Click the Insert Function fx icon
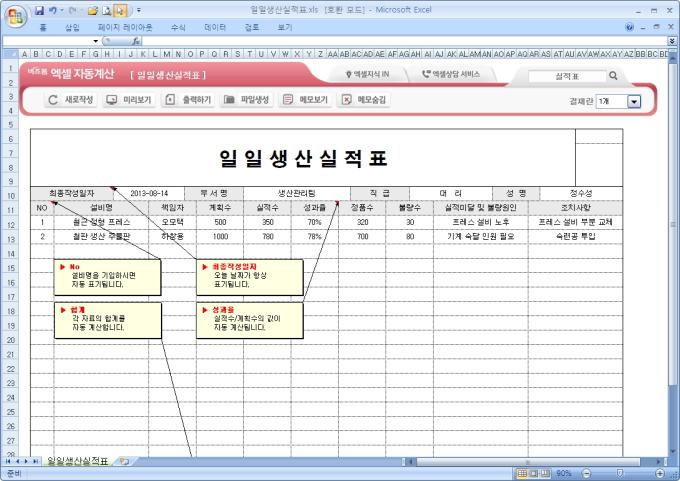 point(136,41)
